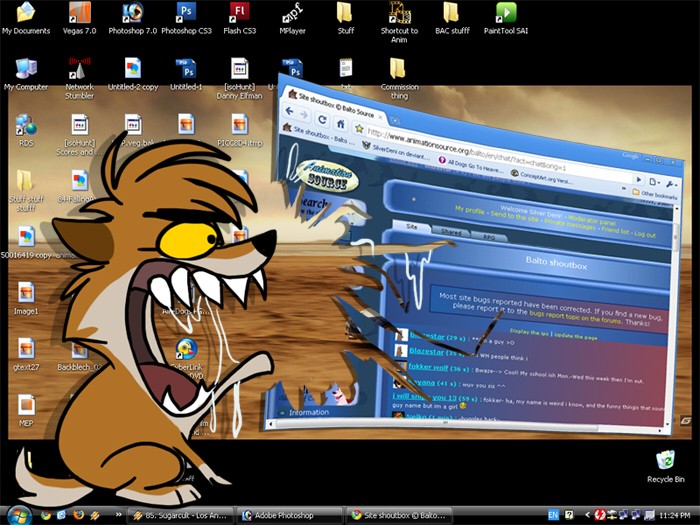Expand hidden bookmarks overflow chevron
Screen dimensions: 700x525
pyautogui.click(x=624, y=189)
